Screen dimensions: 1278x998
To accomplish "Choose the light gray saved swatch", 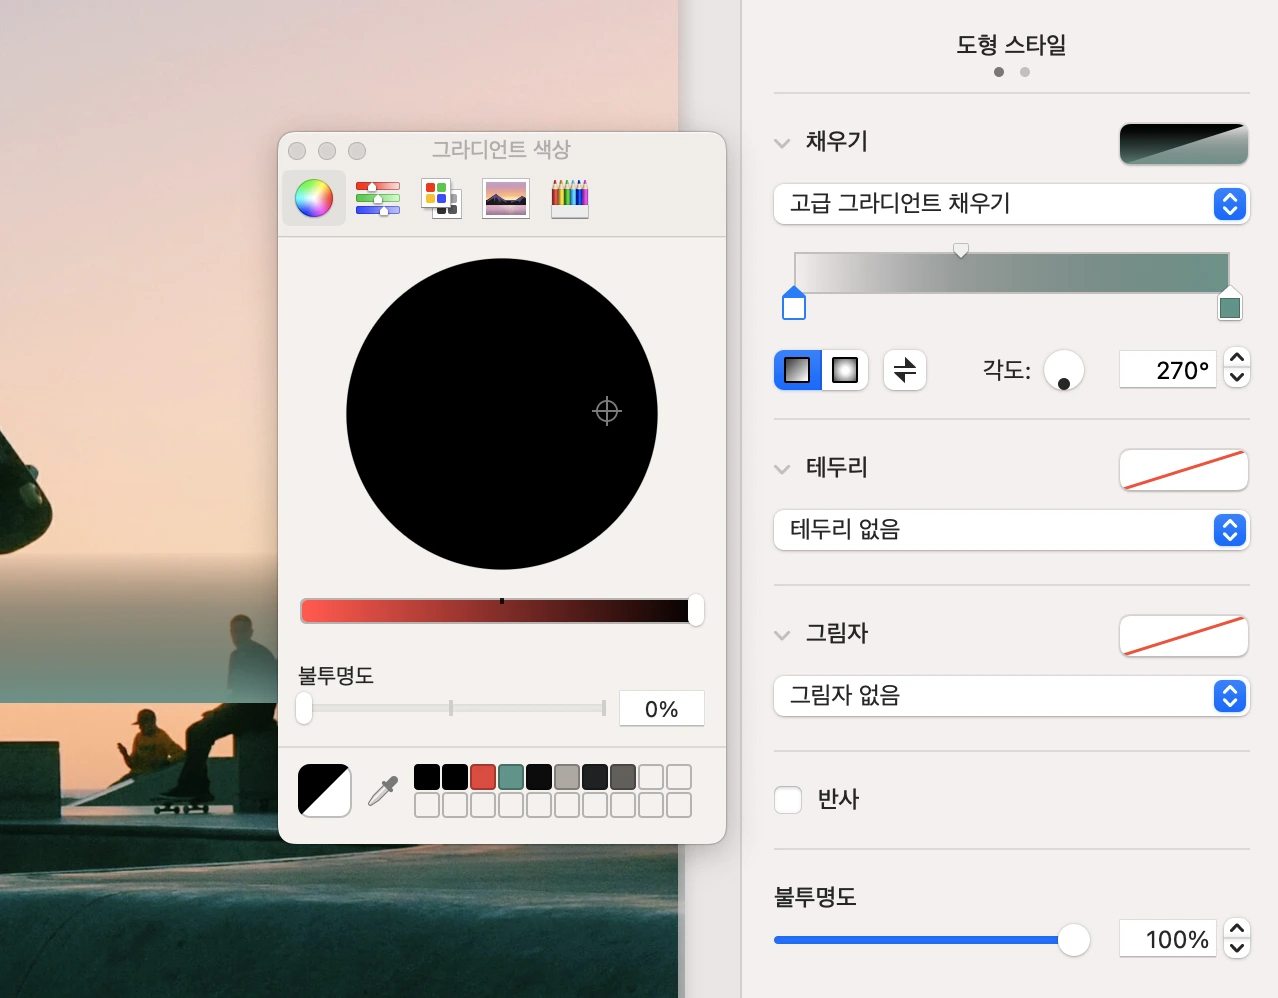I will [567, 777].
